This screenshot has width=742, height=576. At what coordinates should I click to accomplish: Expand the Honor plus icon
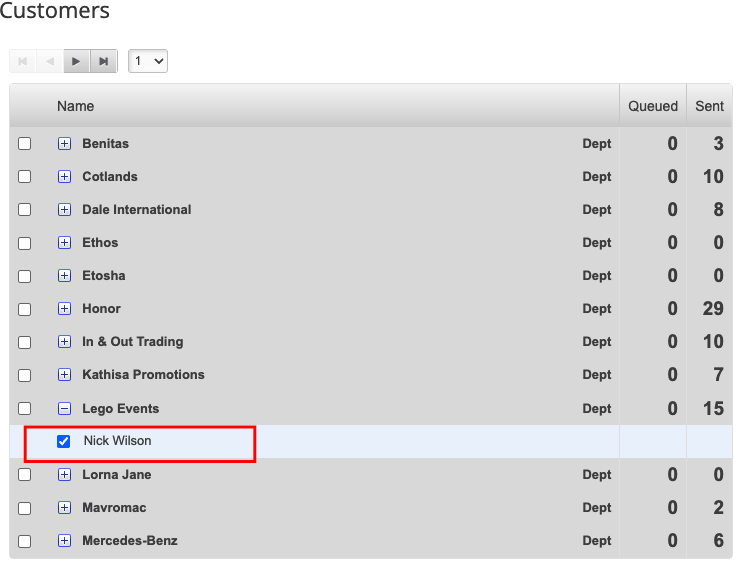[x=64, y=309]
